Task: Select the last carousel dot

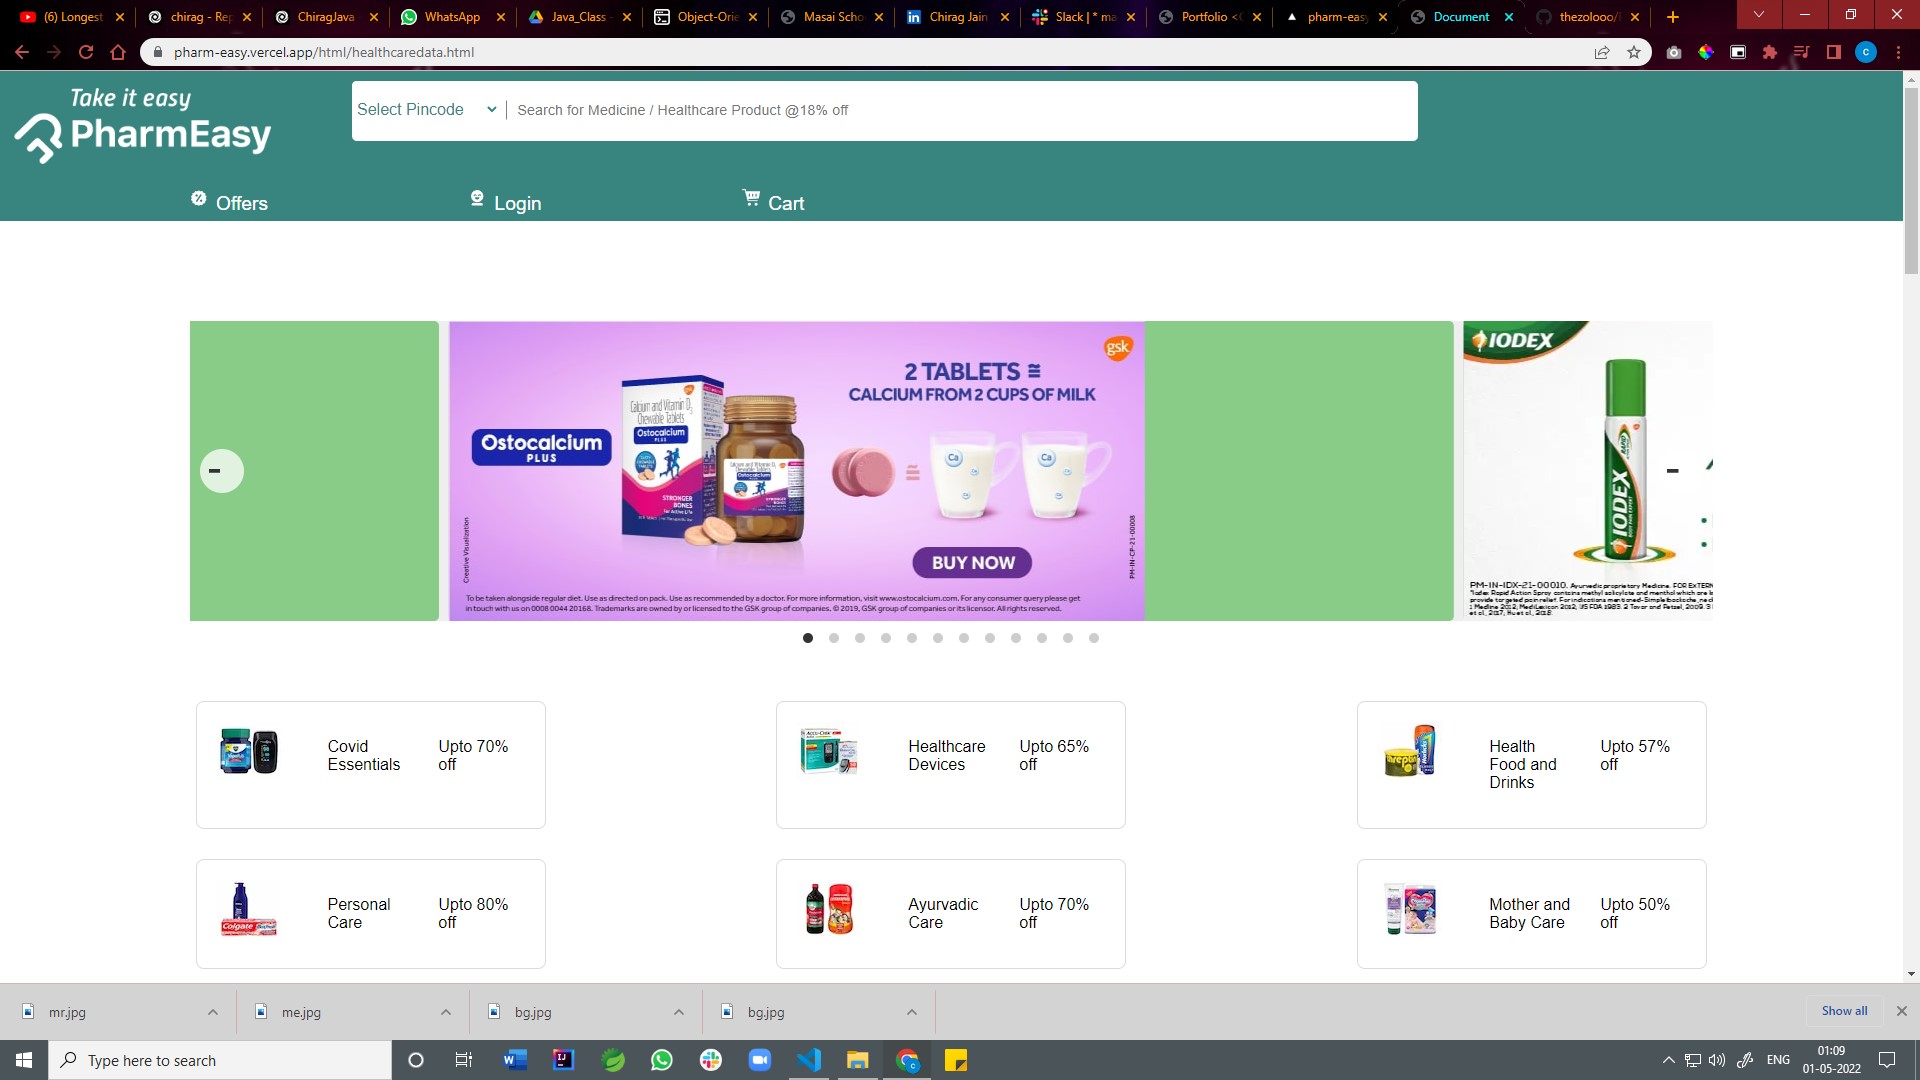Action: (1094, 638)
